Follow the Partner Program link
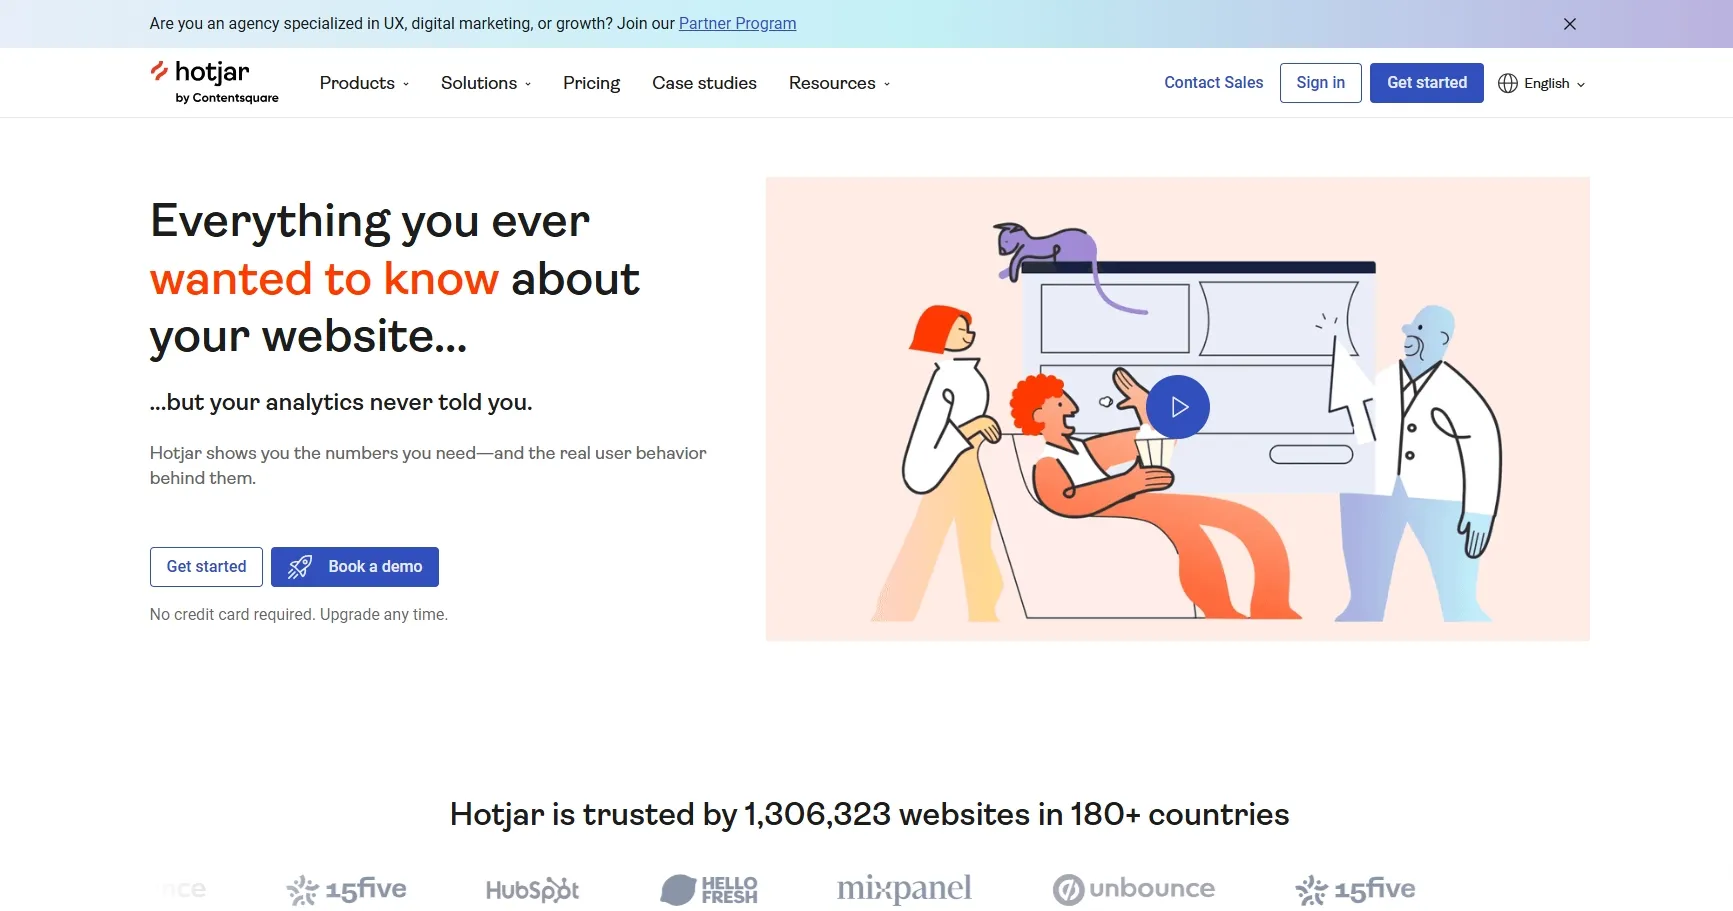This screenshot has width=1733, height=911. pos(737,23)
